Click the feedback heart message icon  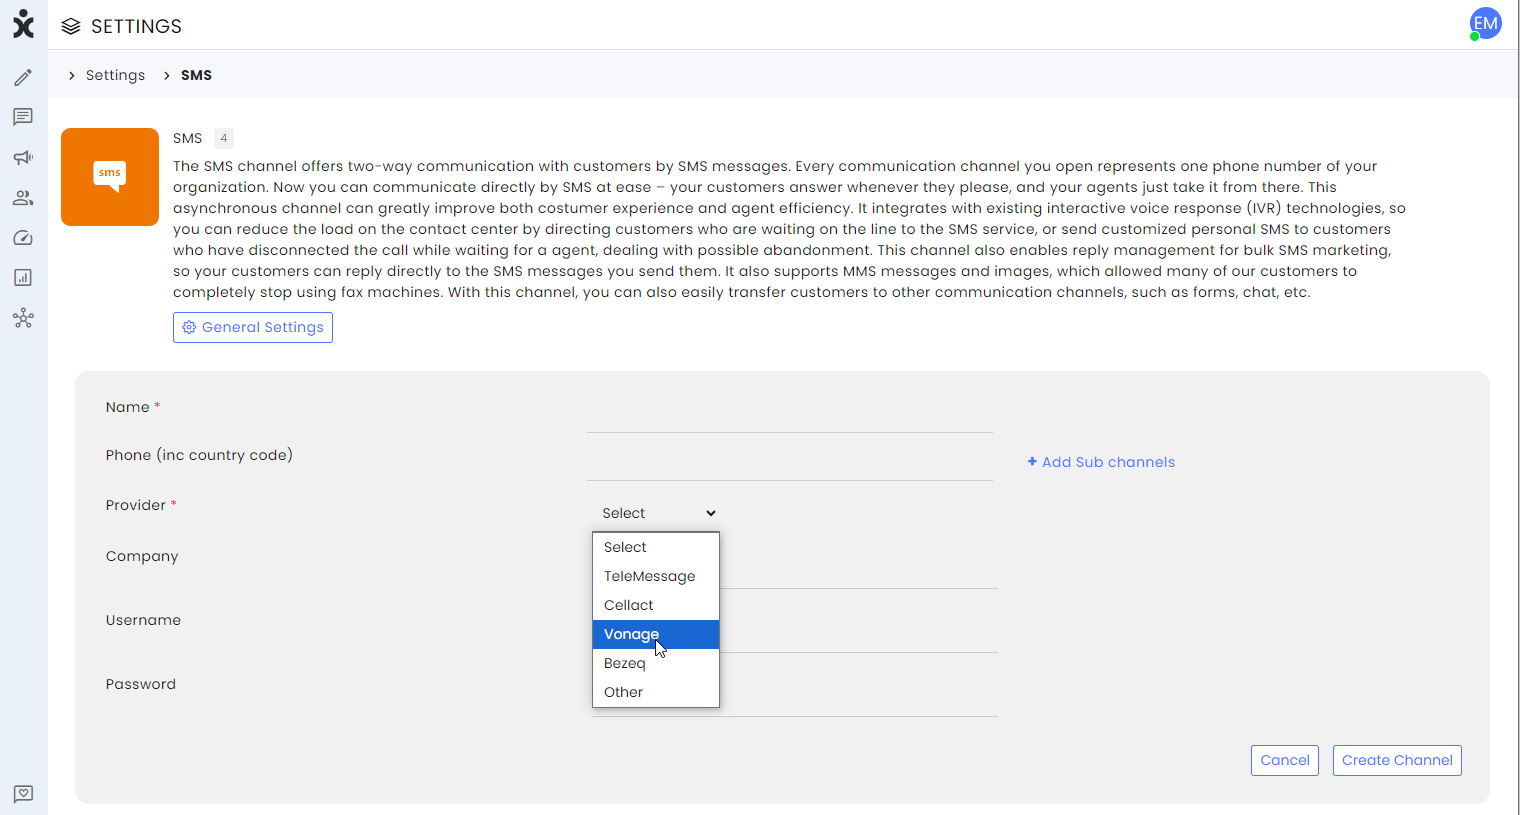coord(23,794)
